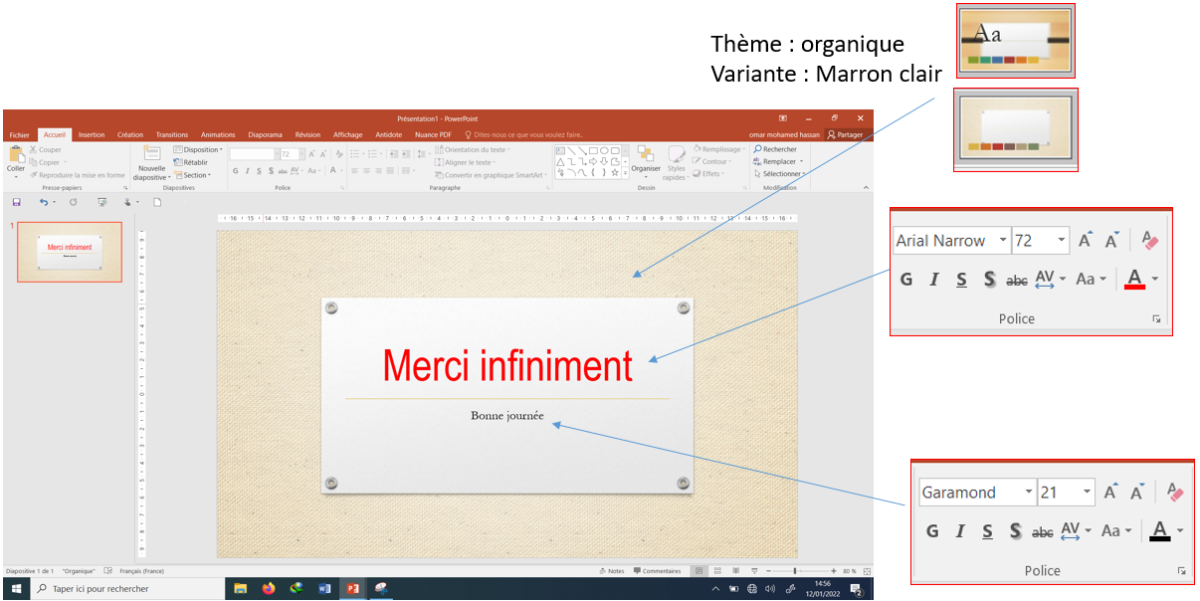Click the Nouvelle diapositive icon
This screenshot has height=601, width=1200.
click(152, 154)
